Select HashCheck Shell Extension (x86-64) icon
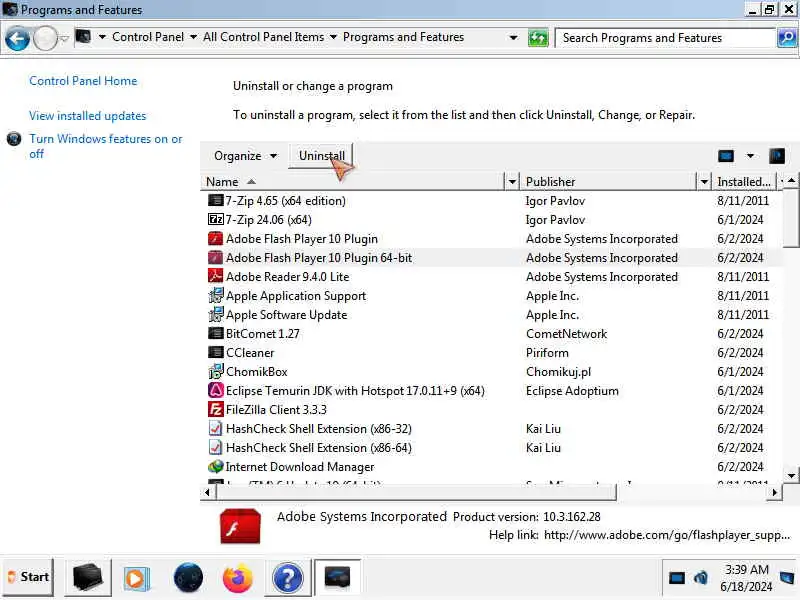 coord(216,447)
